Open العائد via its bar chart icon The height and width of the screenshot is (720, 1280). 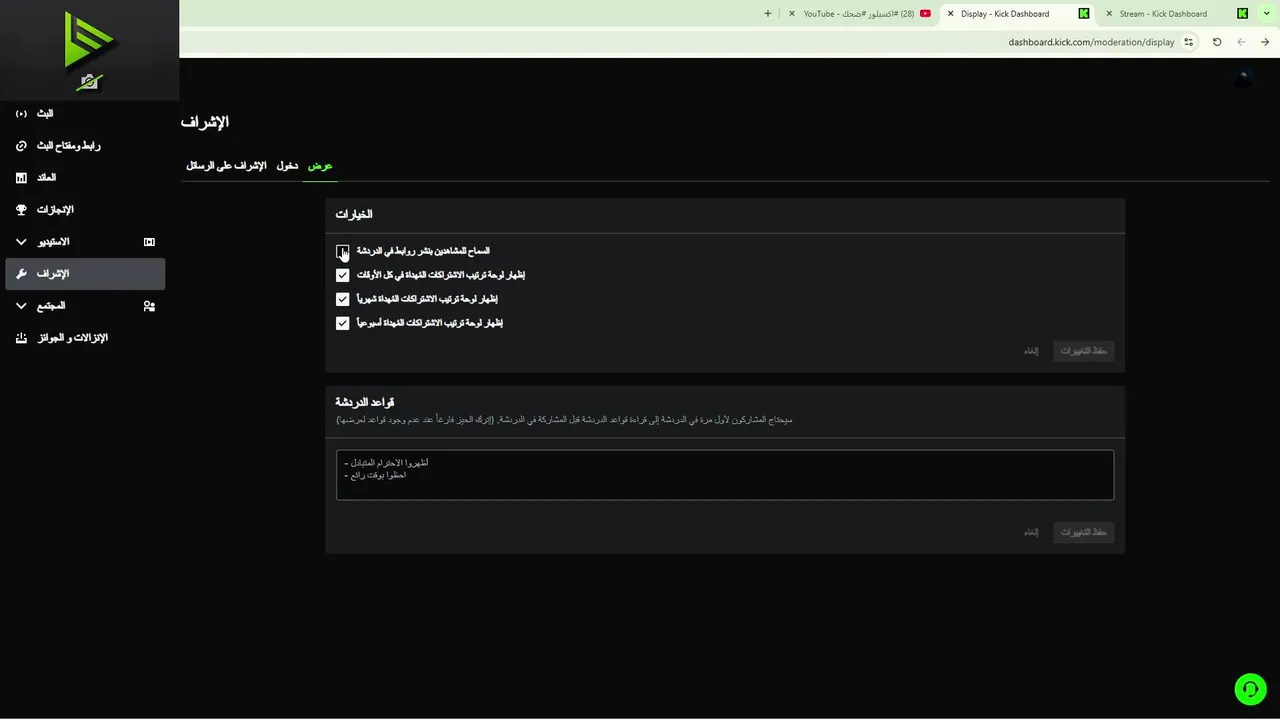[x=21, y=178]
